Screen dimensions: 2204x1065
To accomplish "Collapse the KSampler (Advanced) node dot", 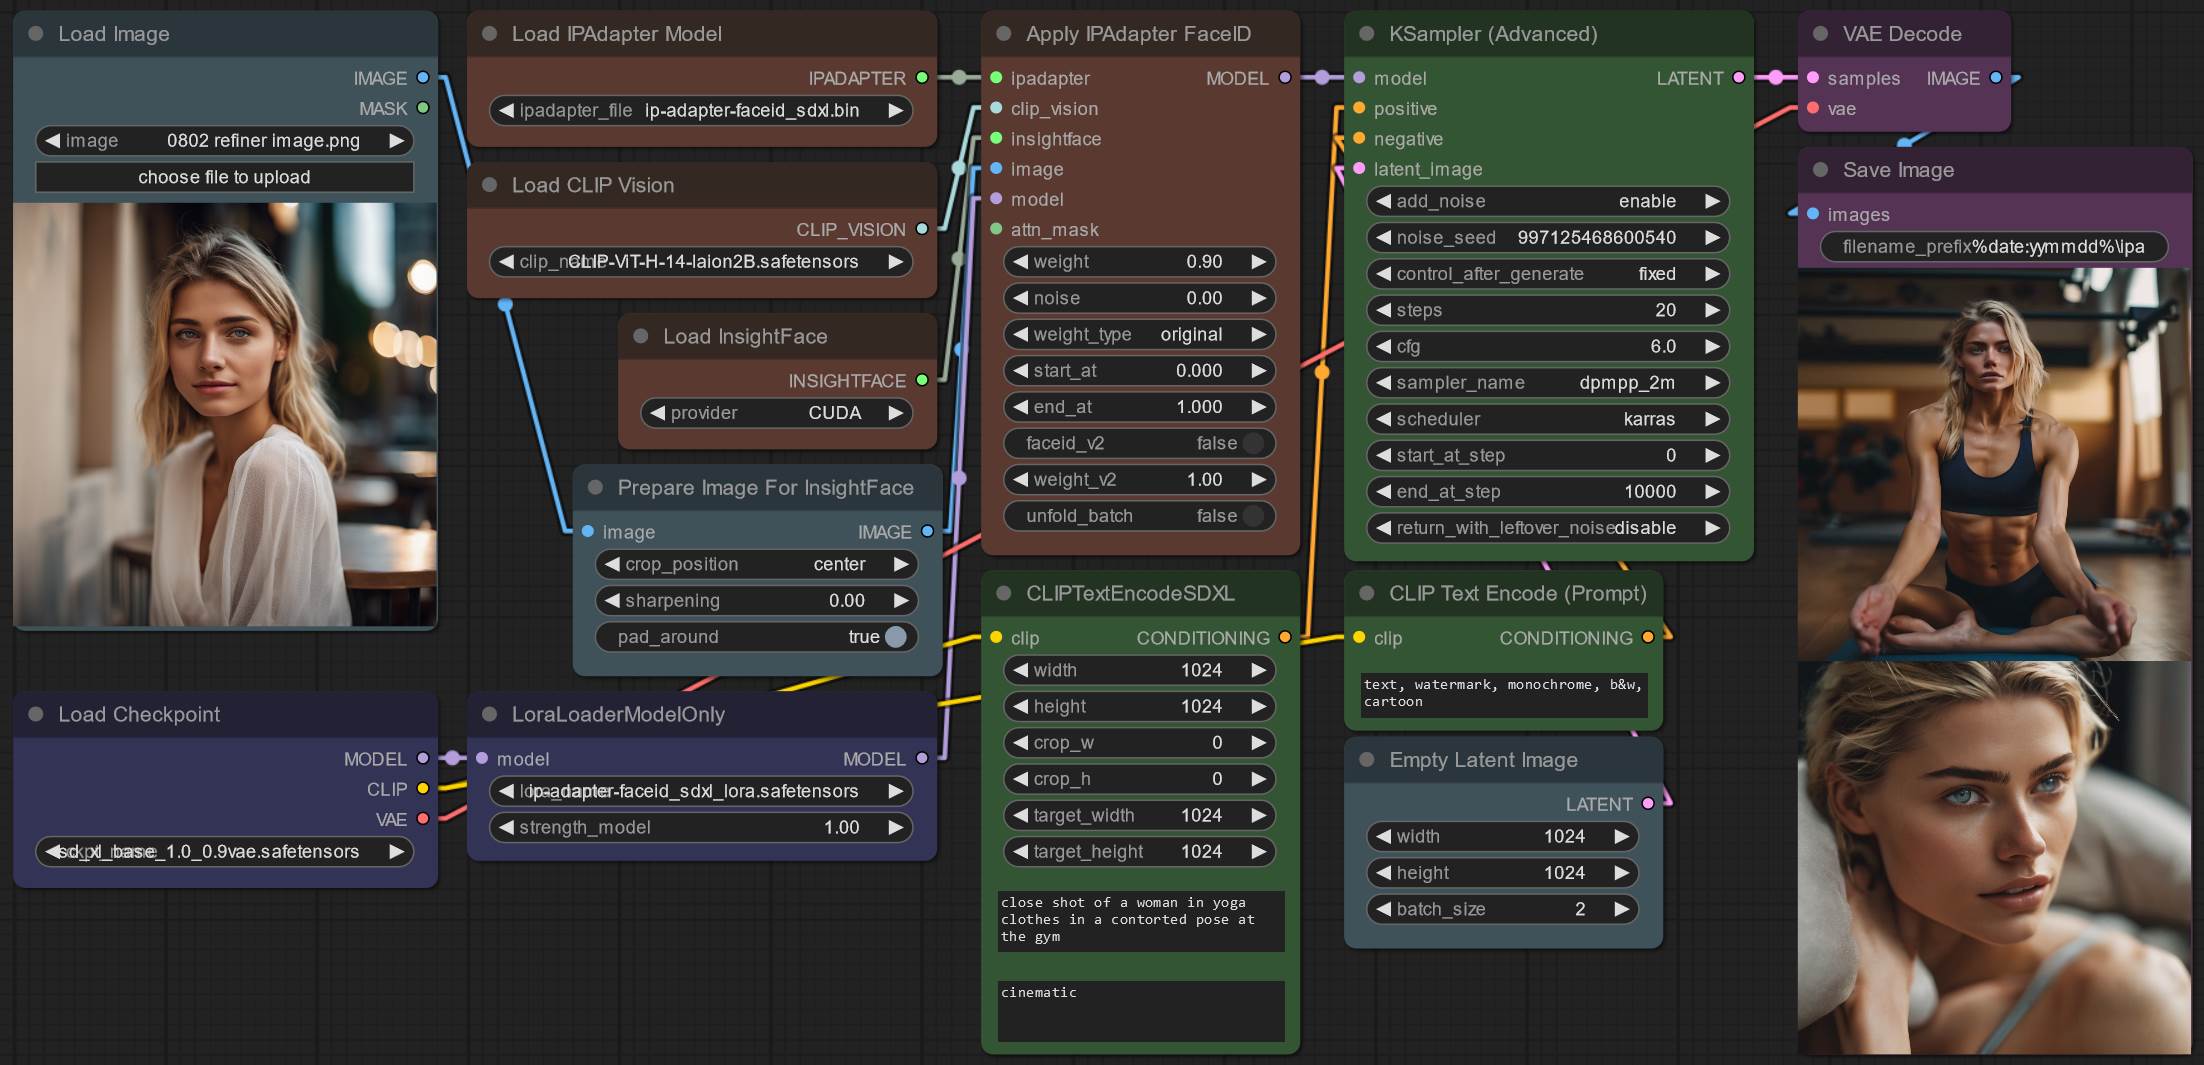I will 1367,34.
